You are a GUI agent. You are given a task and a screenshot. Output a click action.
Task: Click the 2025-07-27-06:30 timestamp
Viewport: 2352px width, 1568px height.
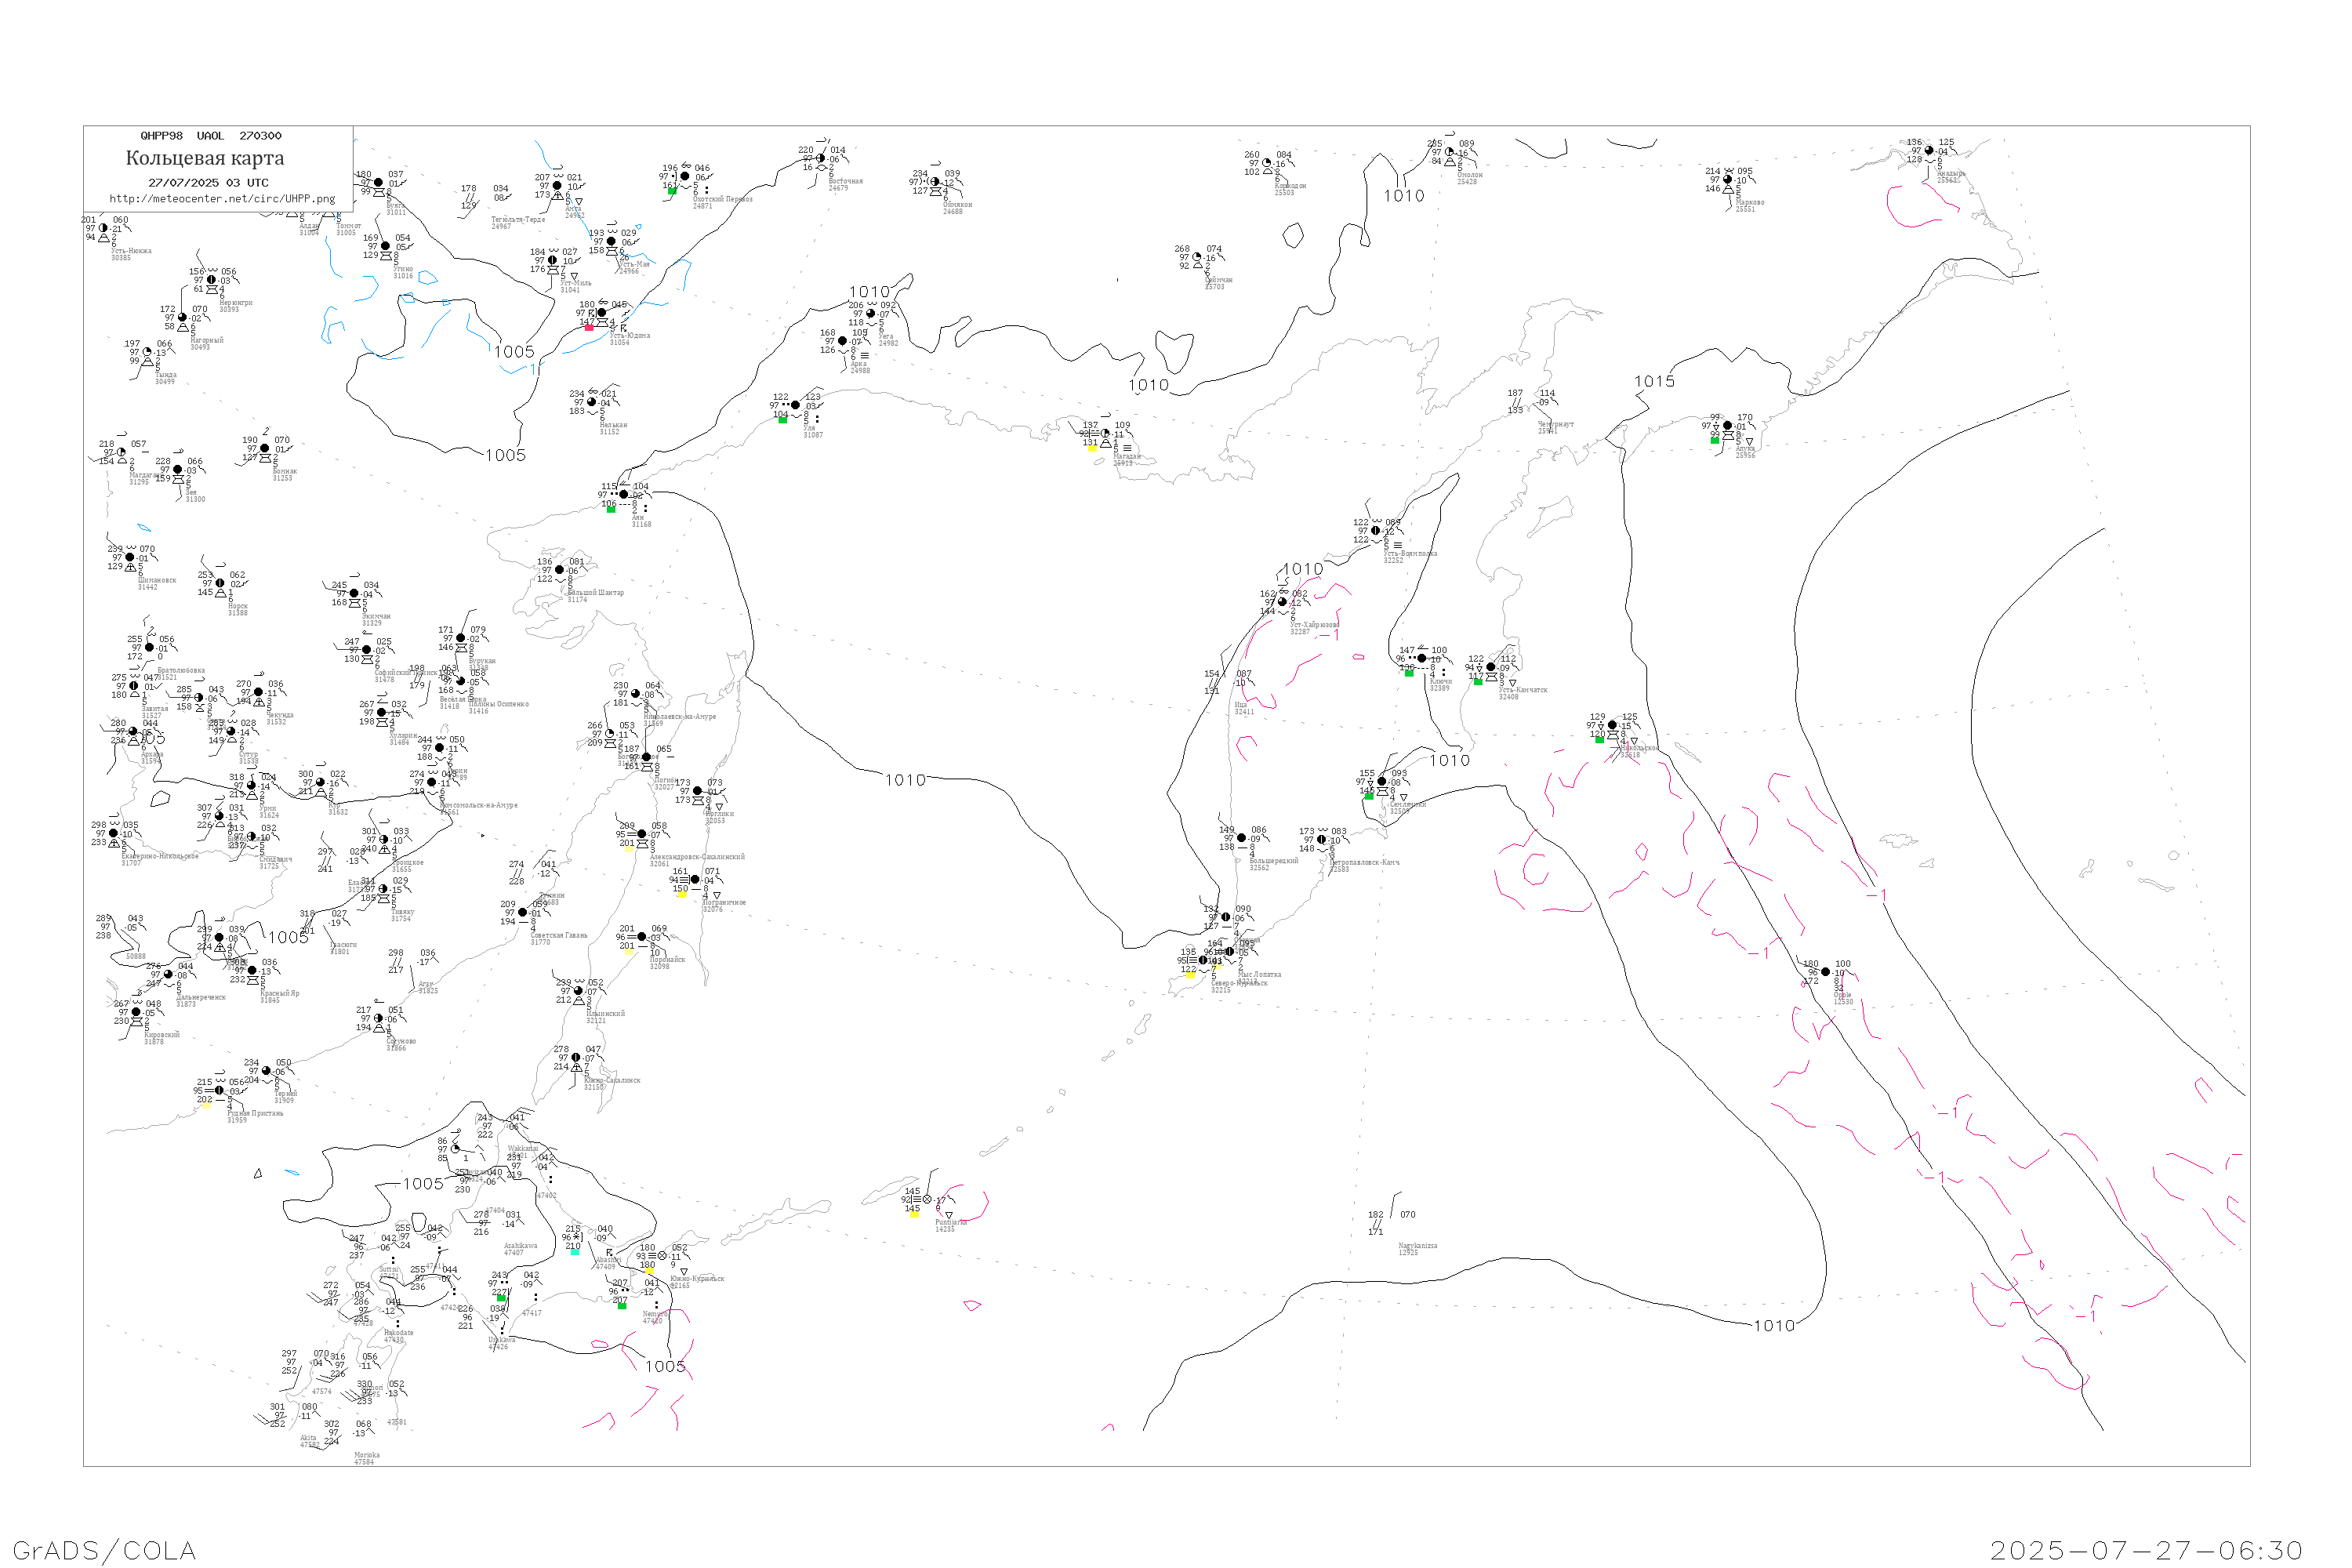pos(2146,1550)
